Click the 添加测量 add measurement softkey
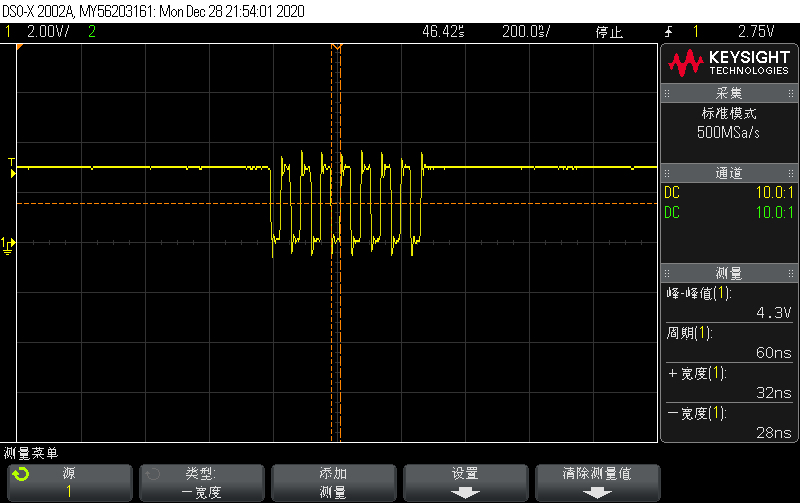This screenshot has height=503, width=800. tap(334, 483)
